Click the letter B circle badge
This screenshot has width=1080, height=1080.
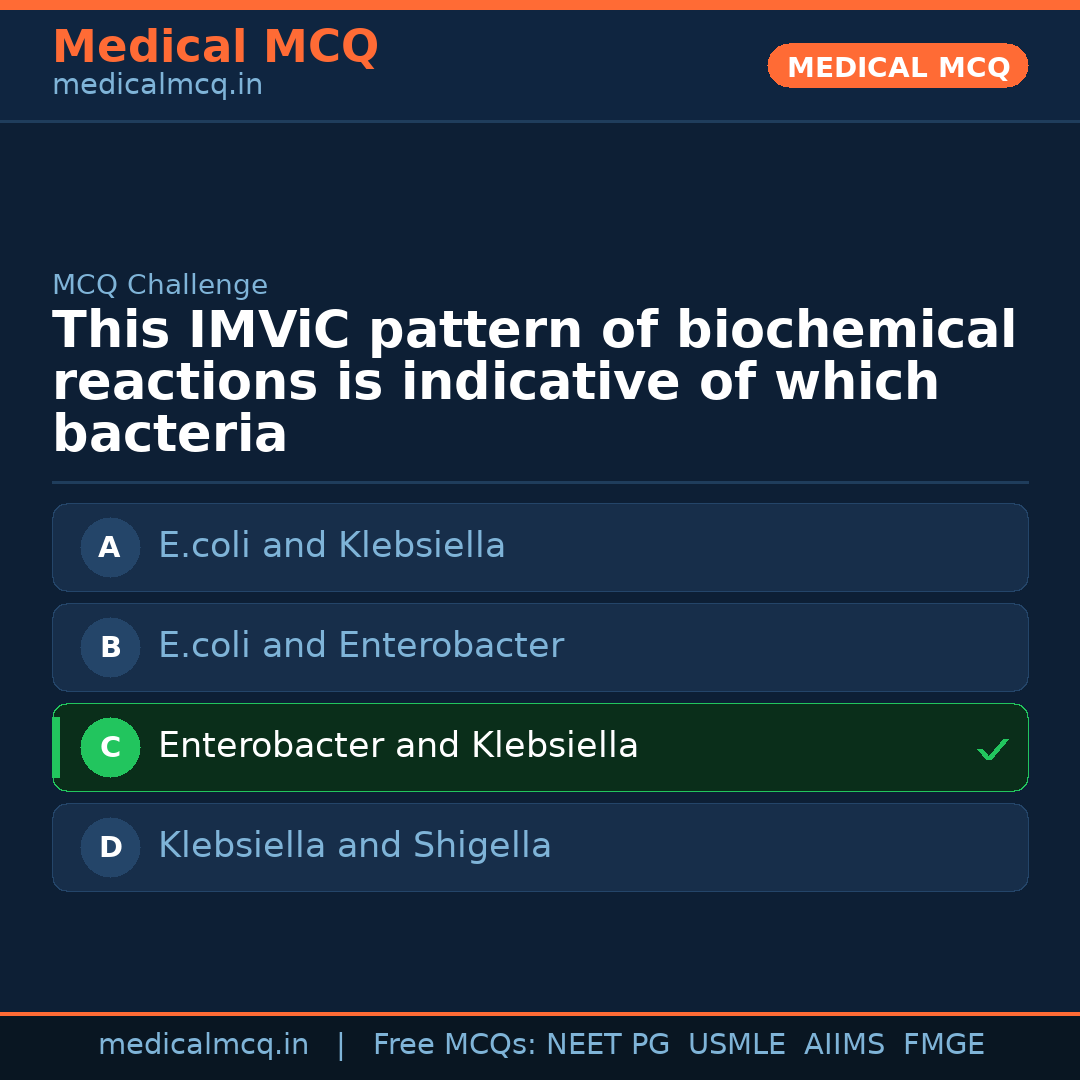point(110,647)
